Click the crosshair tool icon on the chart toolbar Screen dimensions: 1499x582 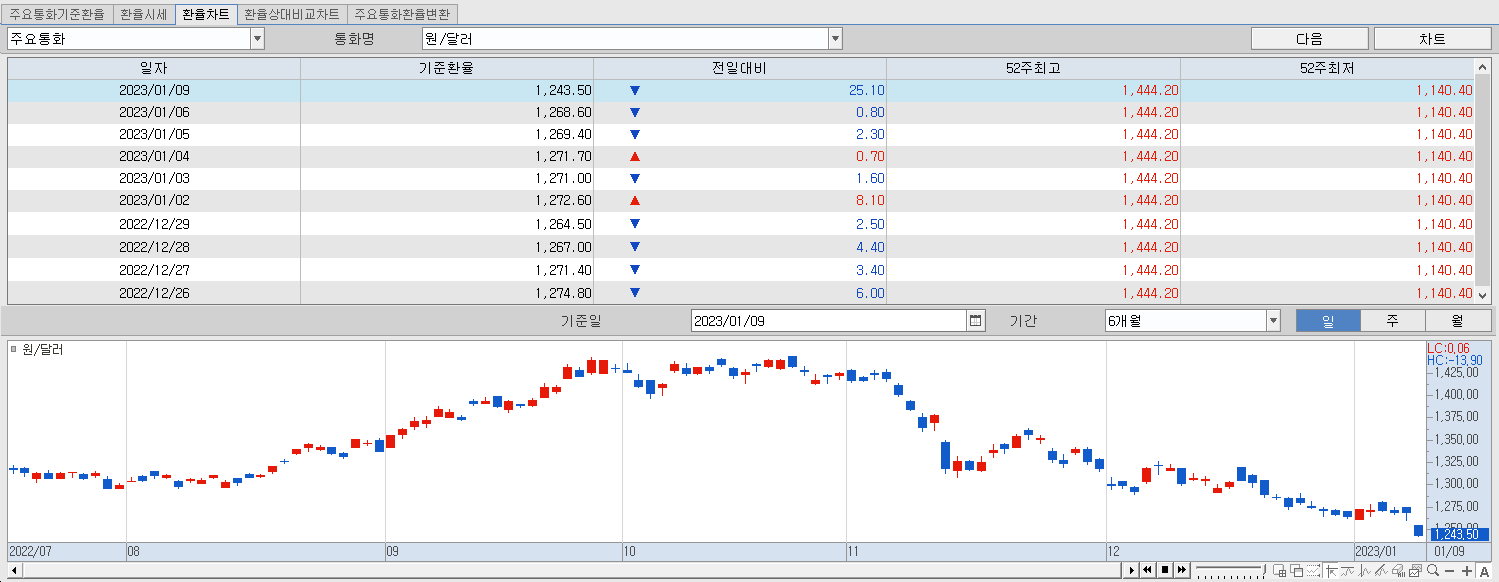coord(1332,571)
